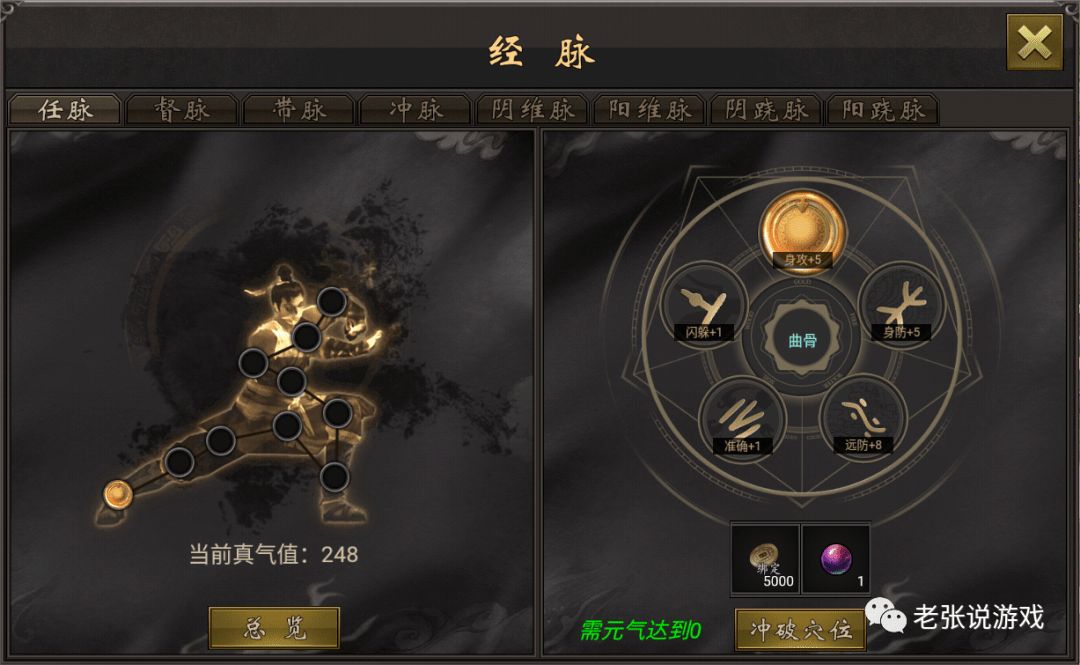Screen dimensions: 1080x665
Task: Open the 阴维脉 tab
Action: coord(532,110)
